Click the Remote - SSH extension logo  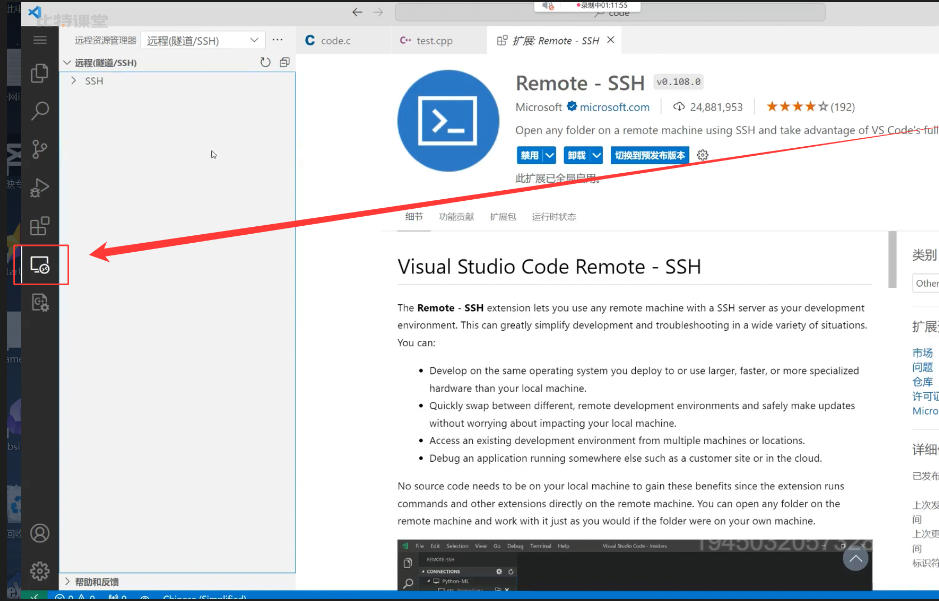[x=448, y=121]
